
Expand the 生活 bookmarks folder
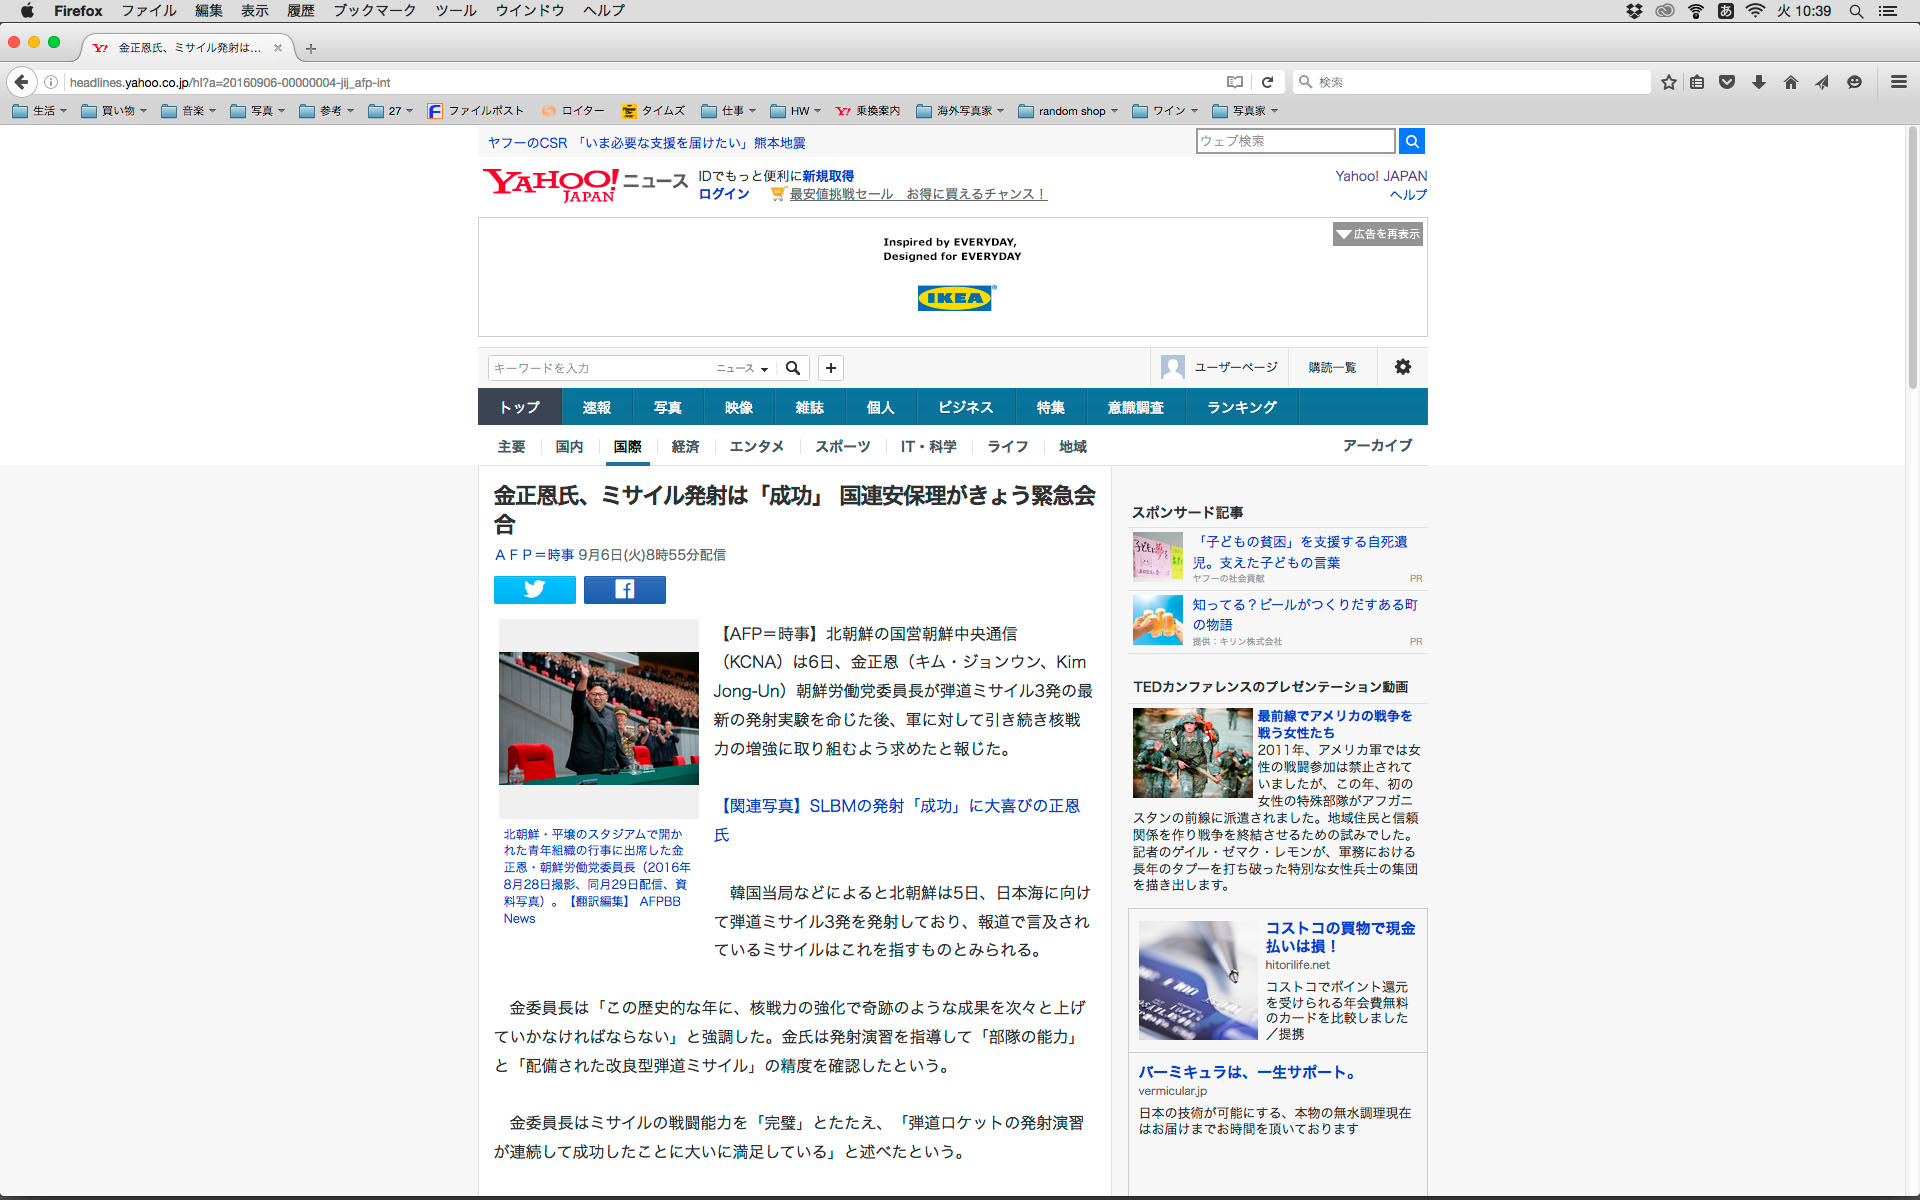(40, 111)
